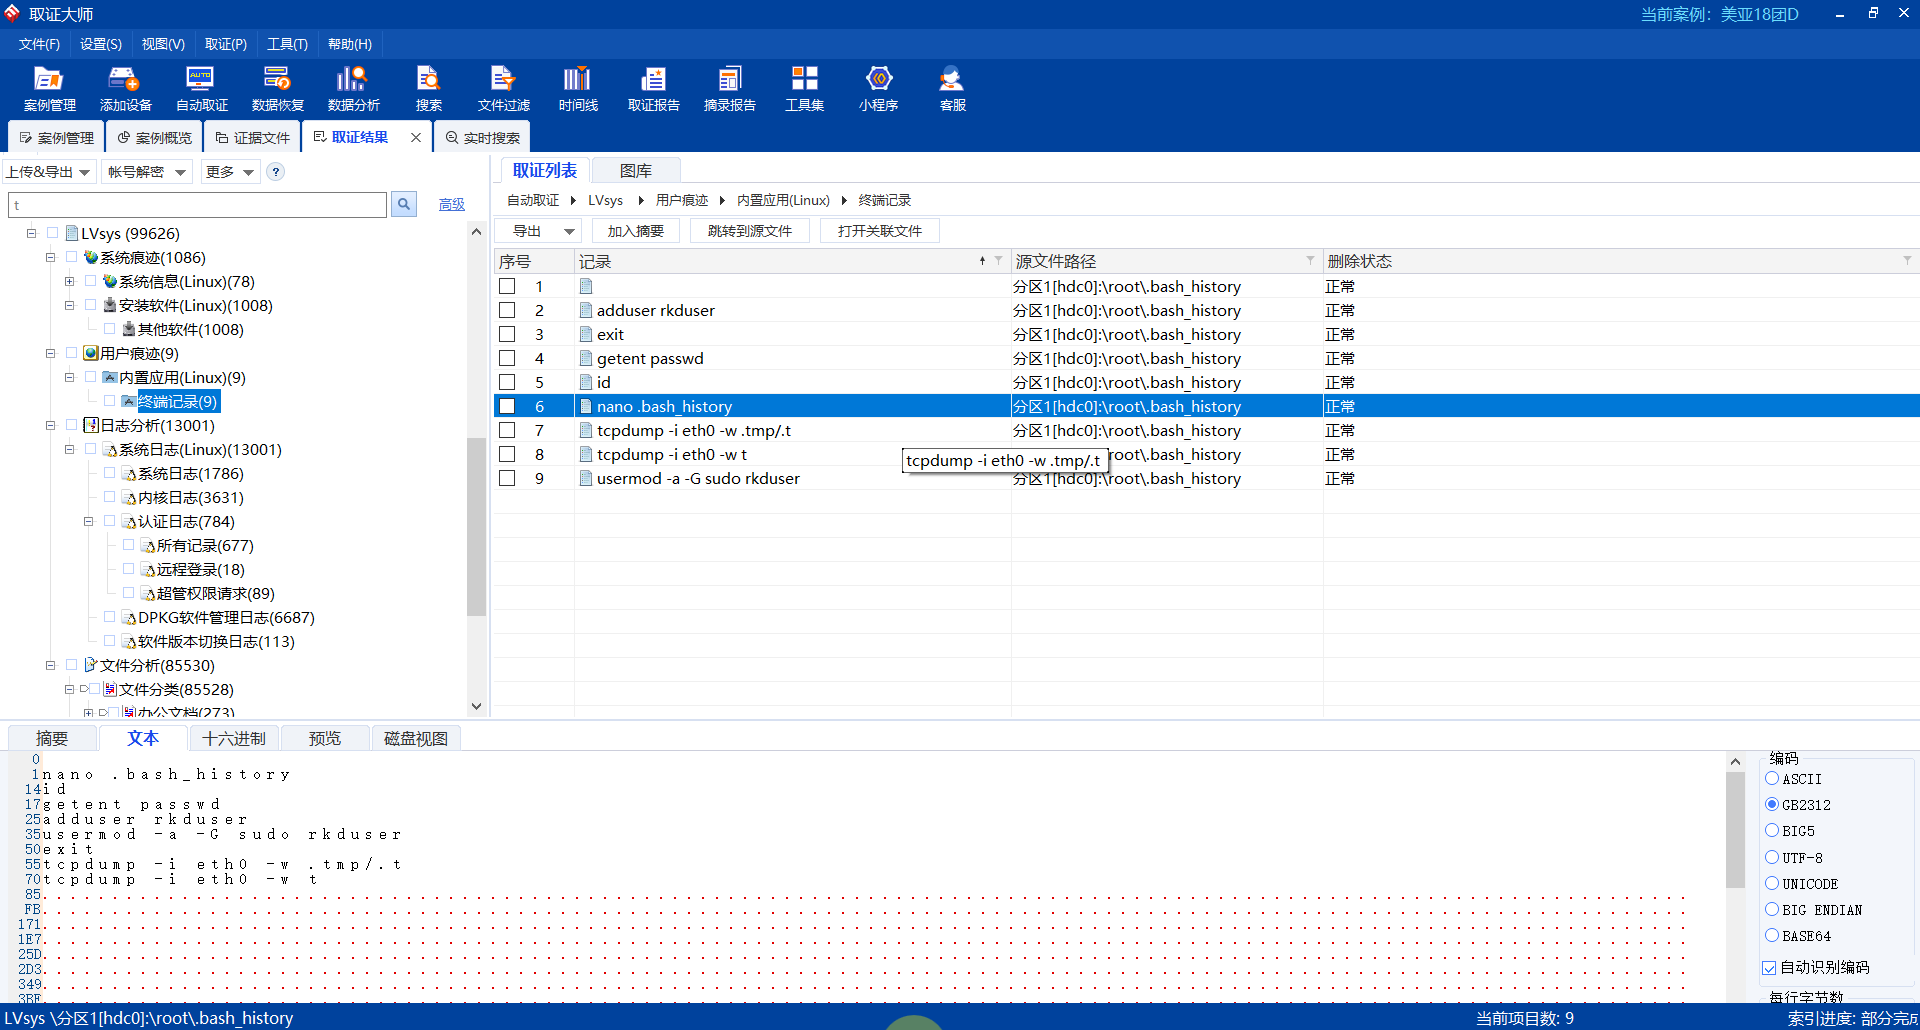The image size is (1920, 1030).
Task: Open the 时间线 view
Action: click(578, 88)
